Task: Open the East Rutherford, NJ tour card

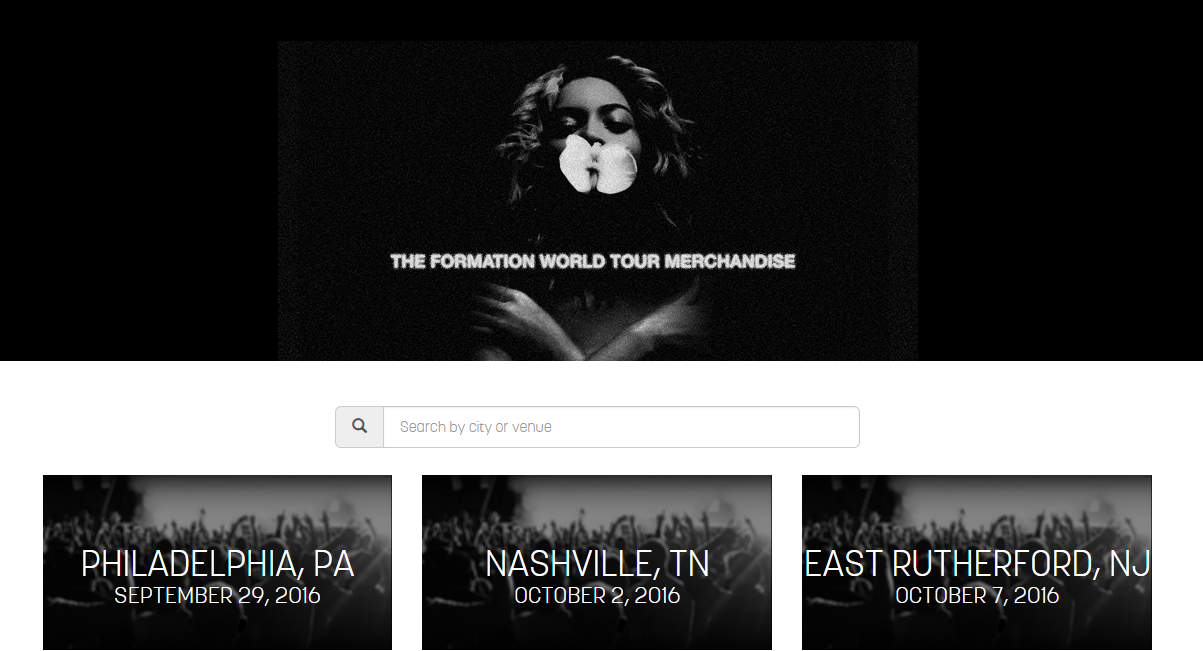Action: [977, 563]
